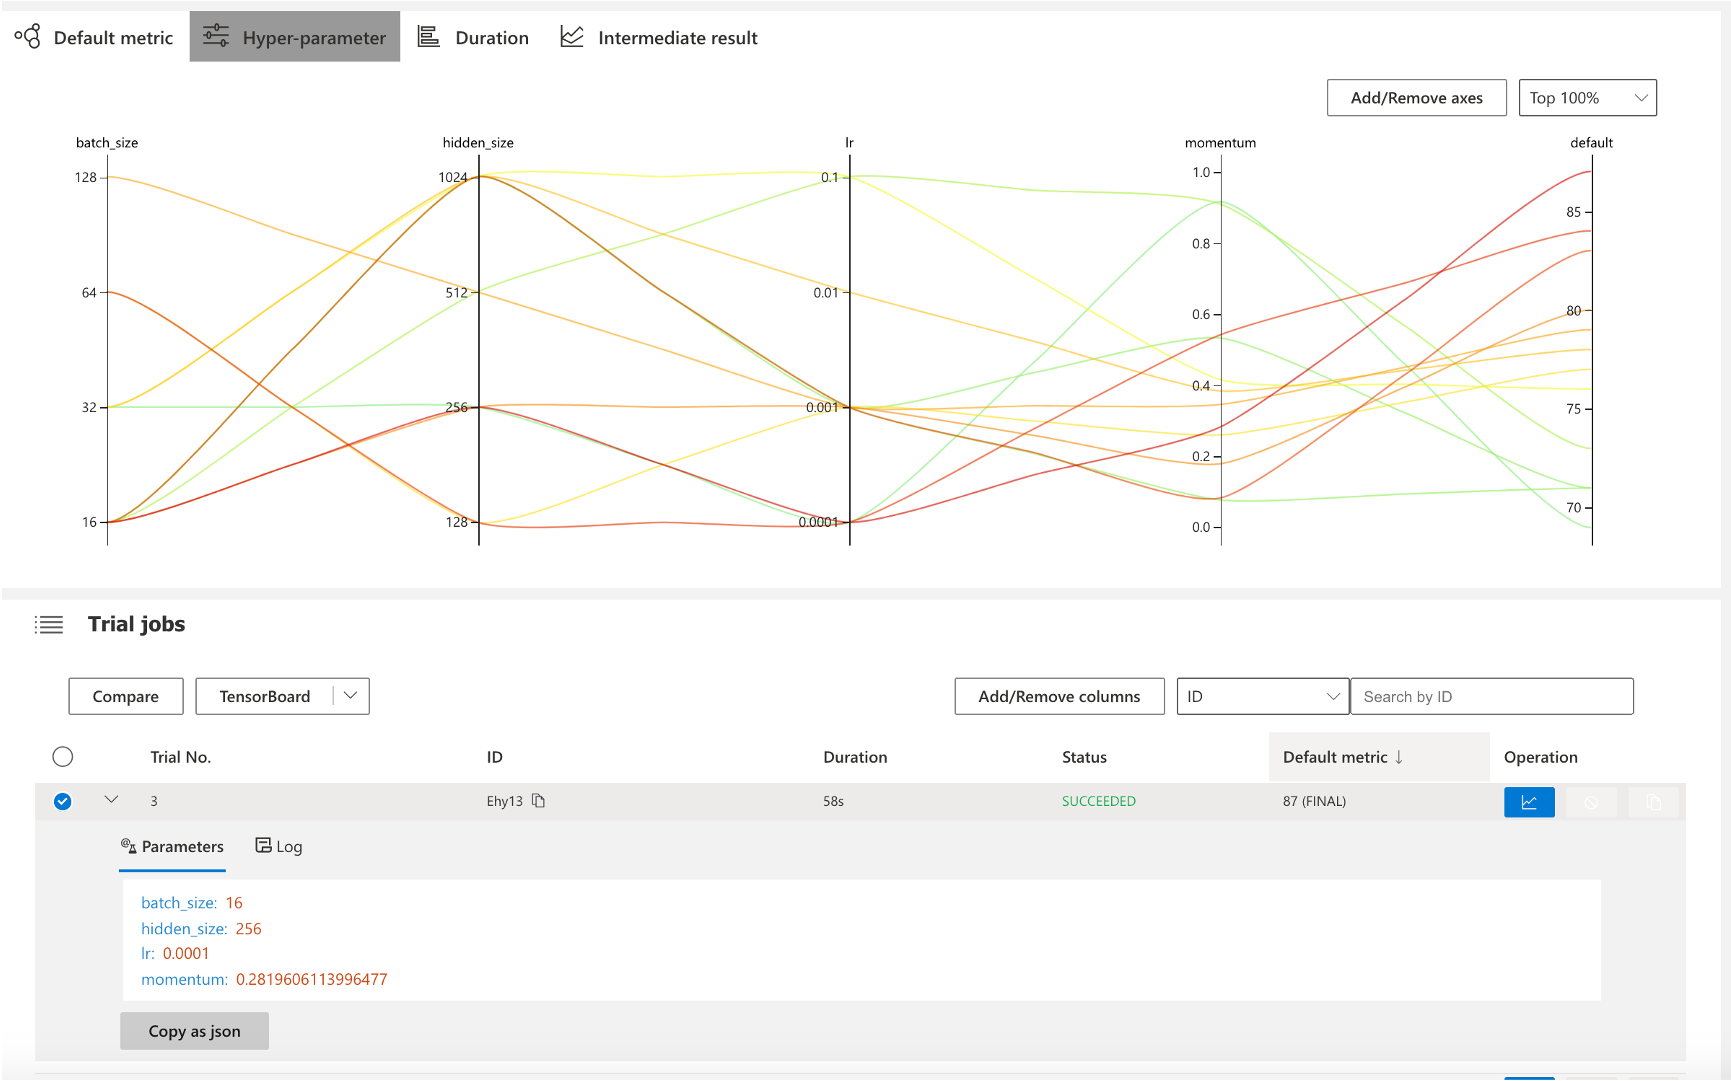Screen dimensions: 1731x1081
Task: Click the kill job icon for trial 3
Action: click(1591, 802)
